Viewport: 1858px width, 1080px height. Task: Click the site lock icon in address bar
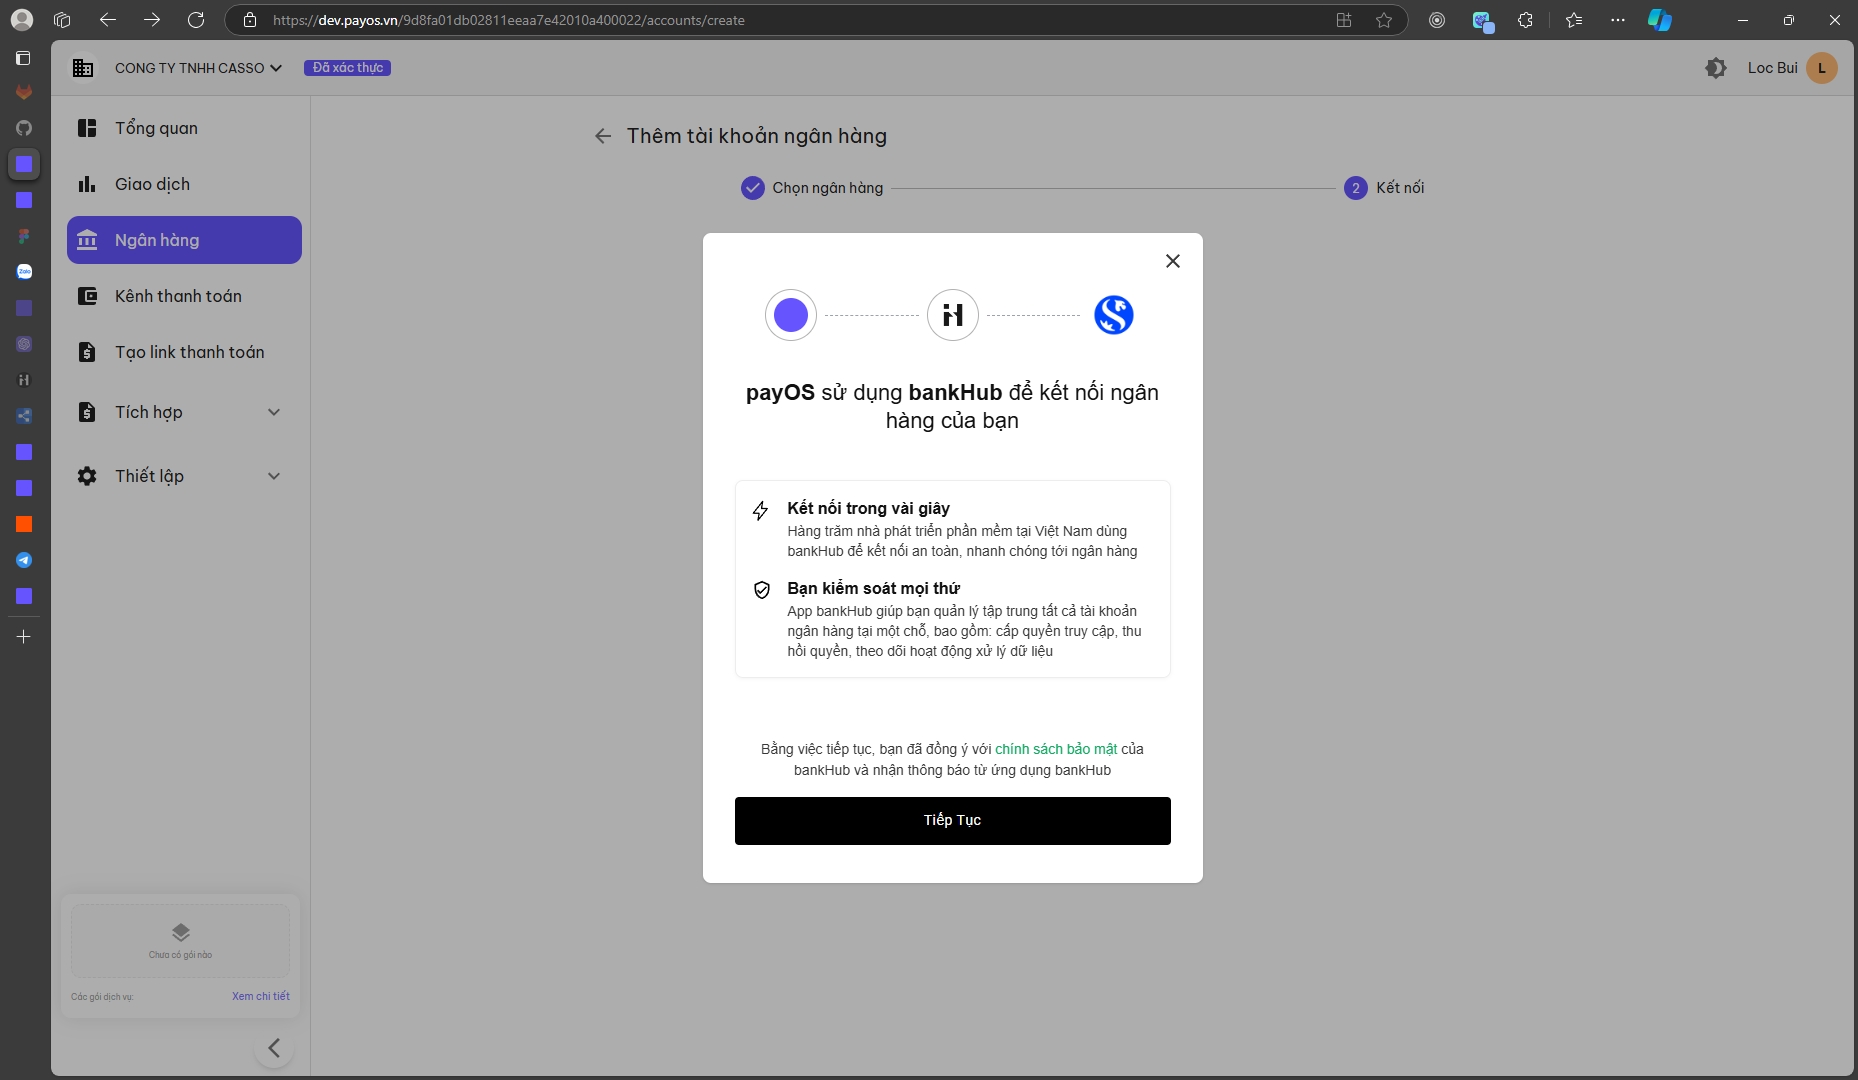pyautogui.click(x=250, y=20)
